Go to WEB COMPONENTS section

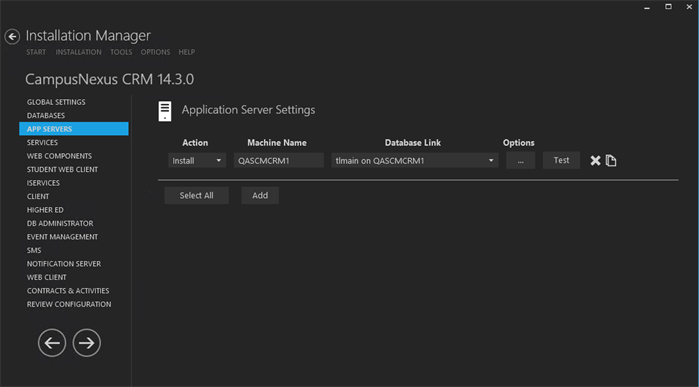click(59, 156)
